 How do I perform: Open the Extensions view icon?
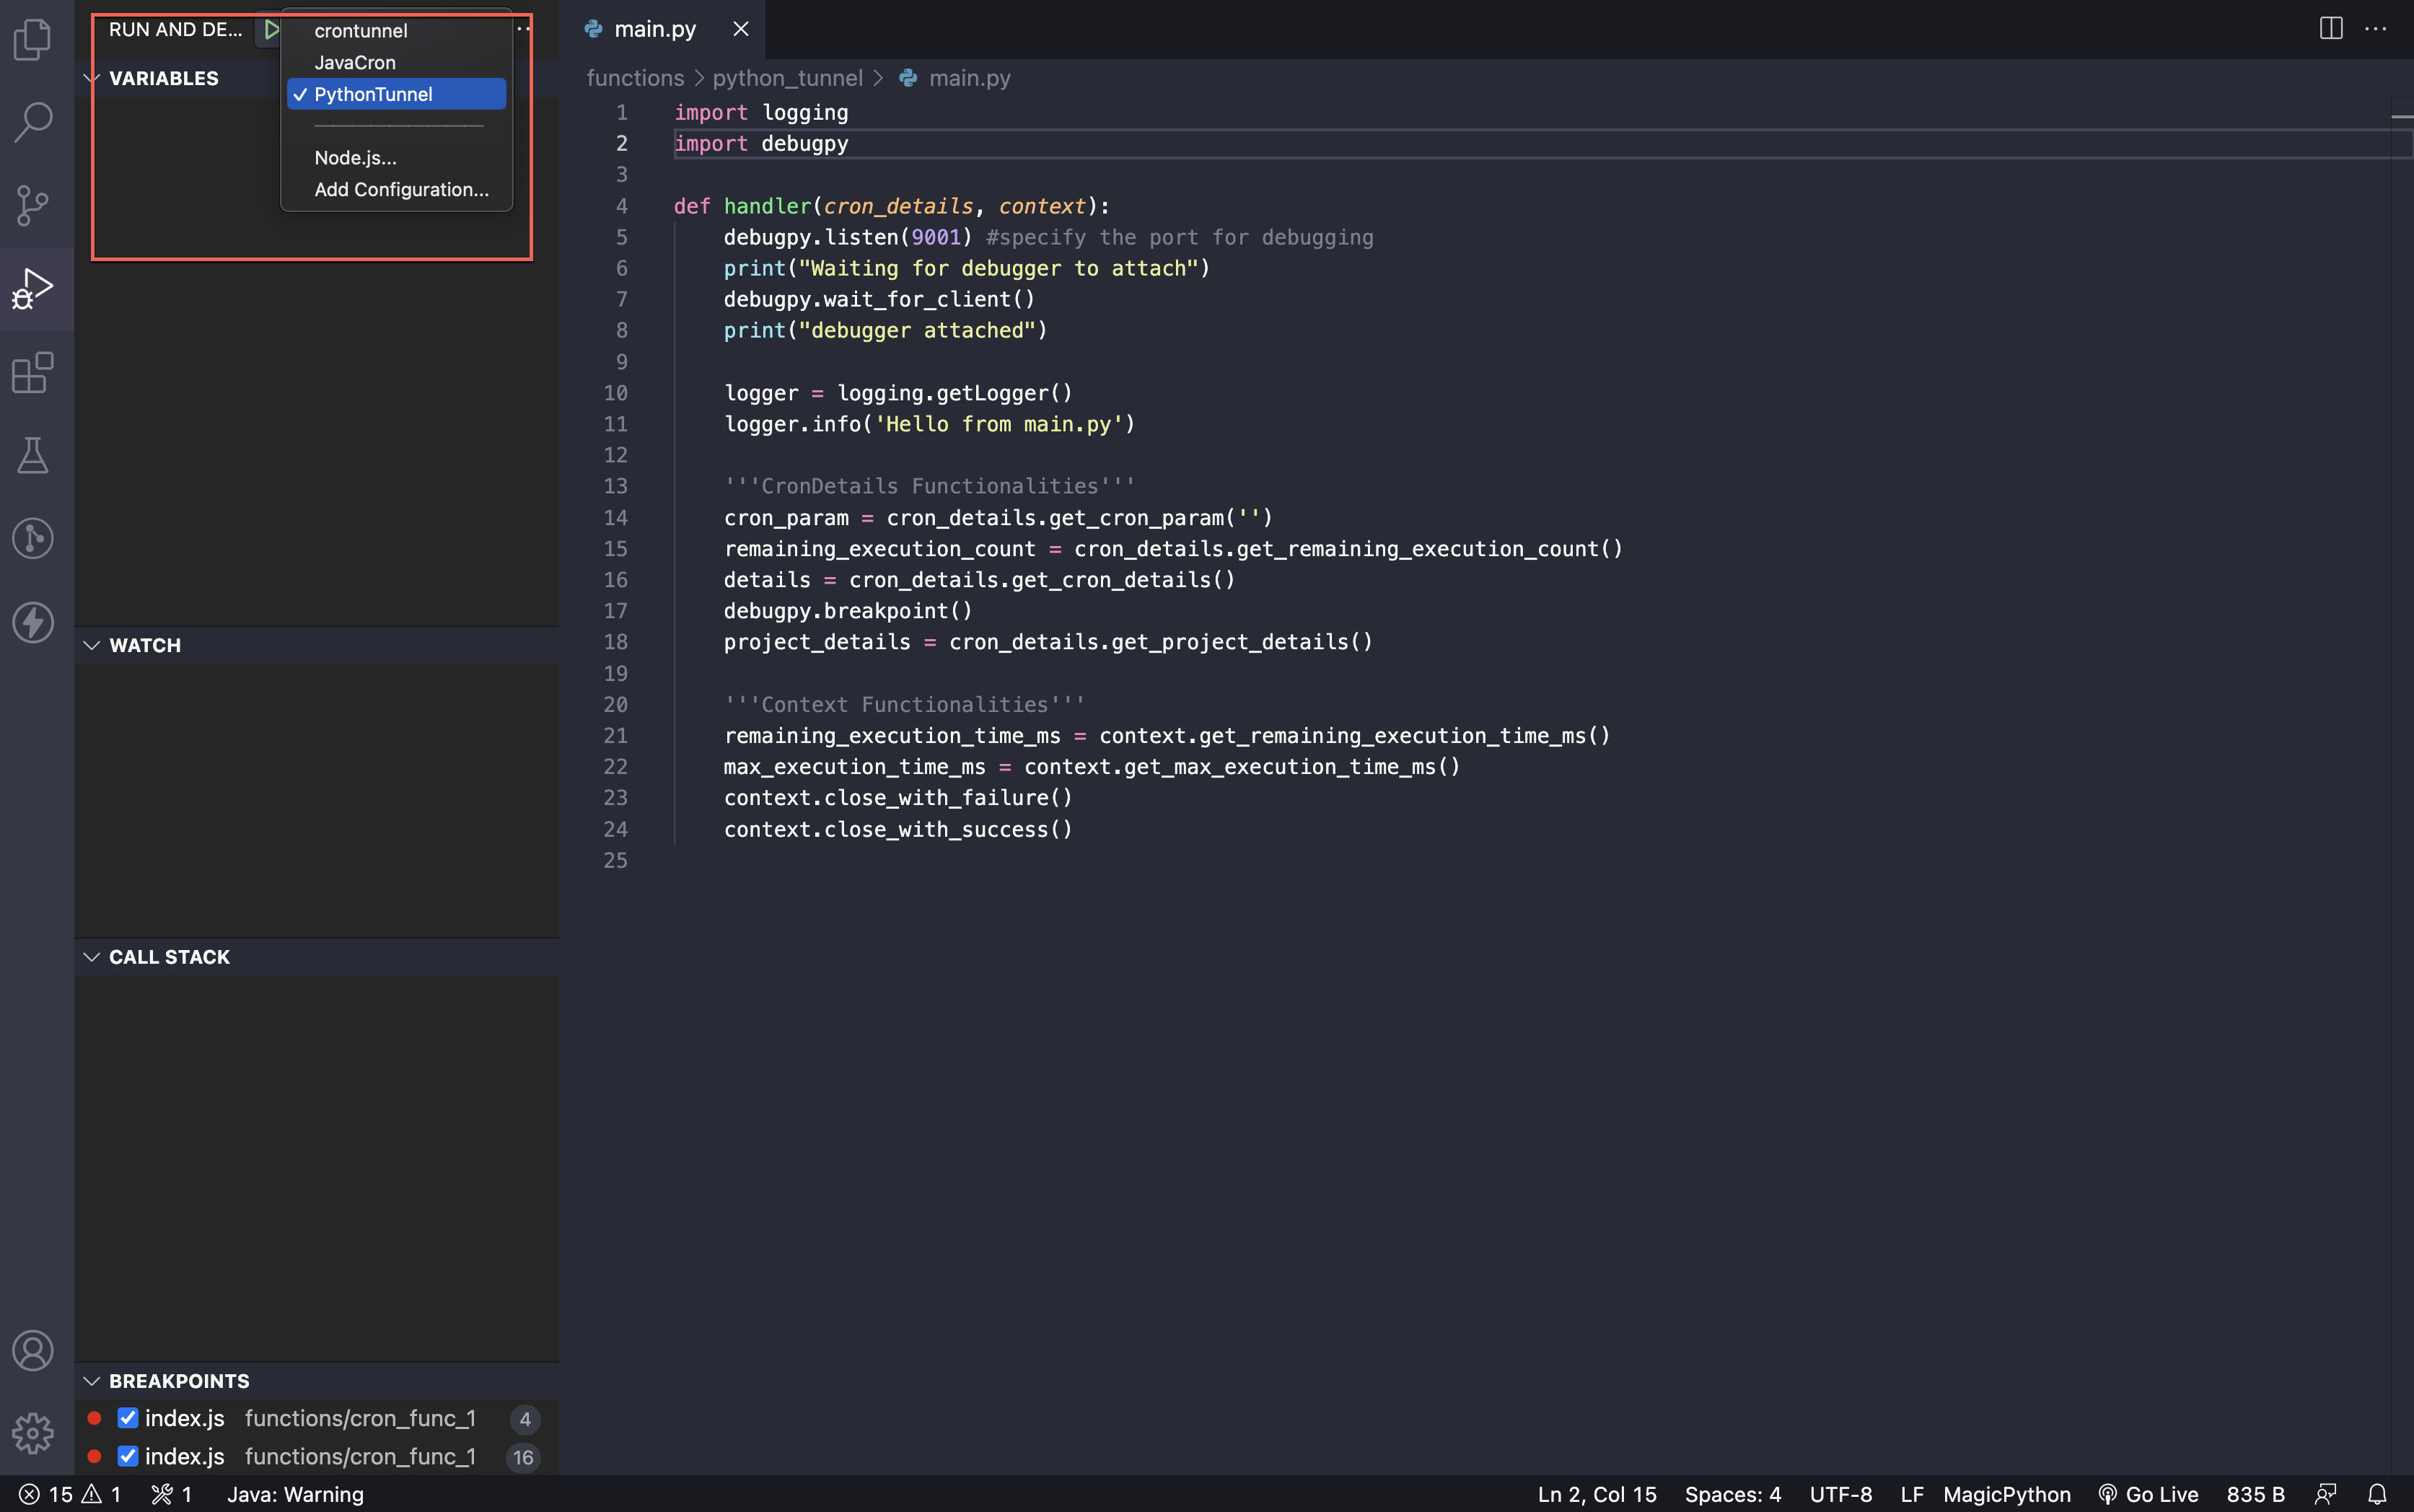33,372
